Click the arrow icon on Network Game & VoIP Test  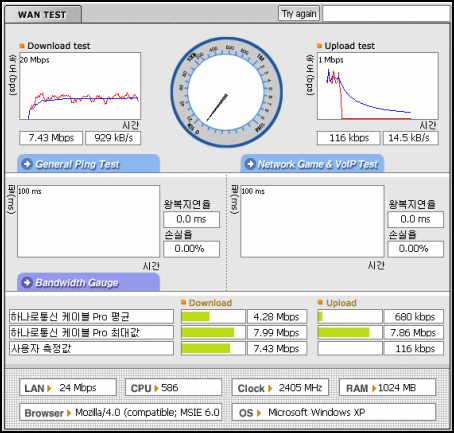[x=250, y=164]
